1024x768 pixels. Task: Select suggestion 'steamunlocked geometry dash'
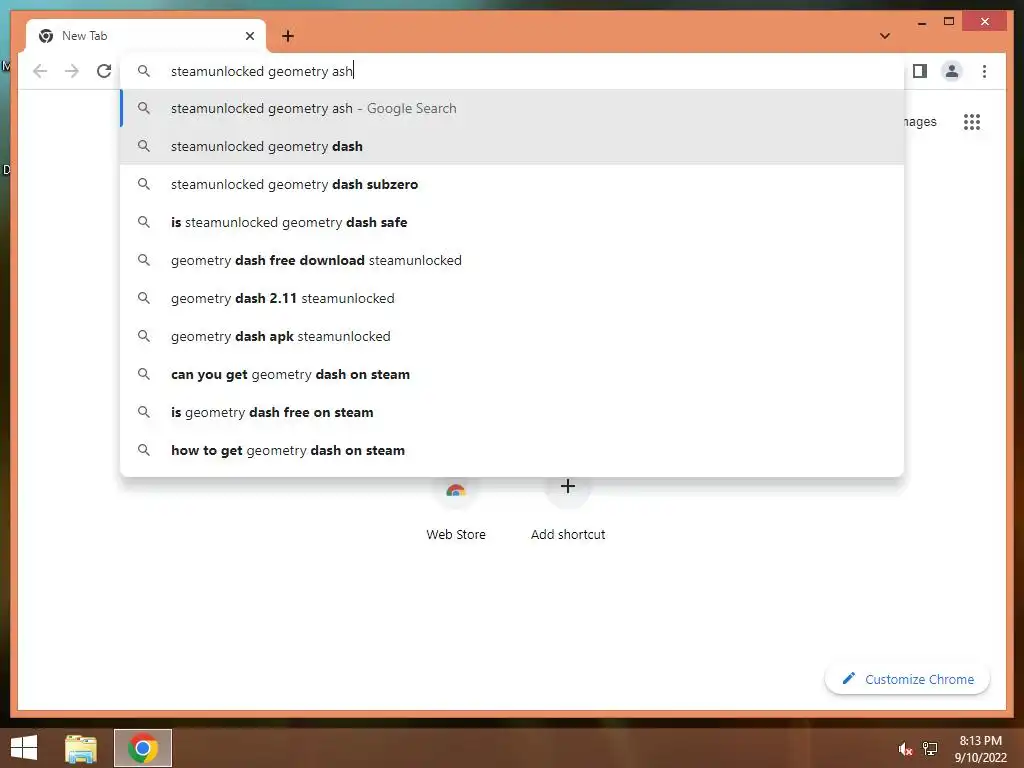point(513,146)
